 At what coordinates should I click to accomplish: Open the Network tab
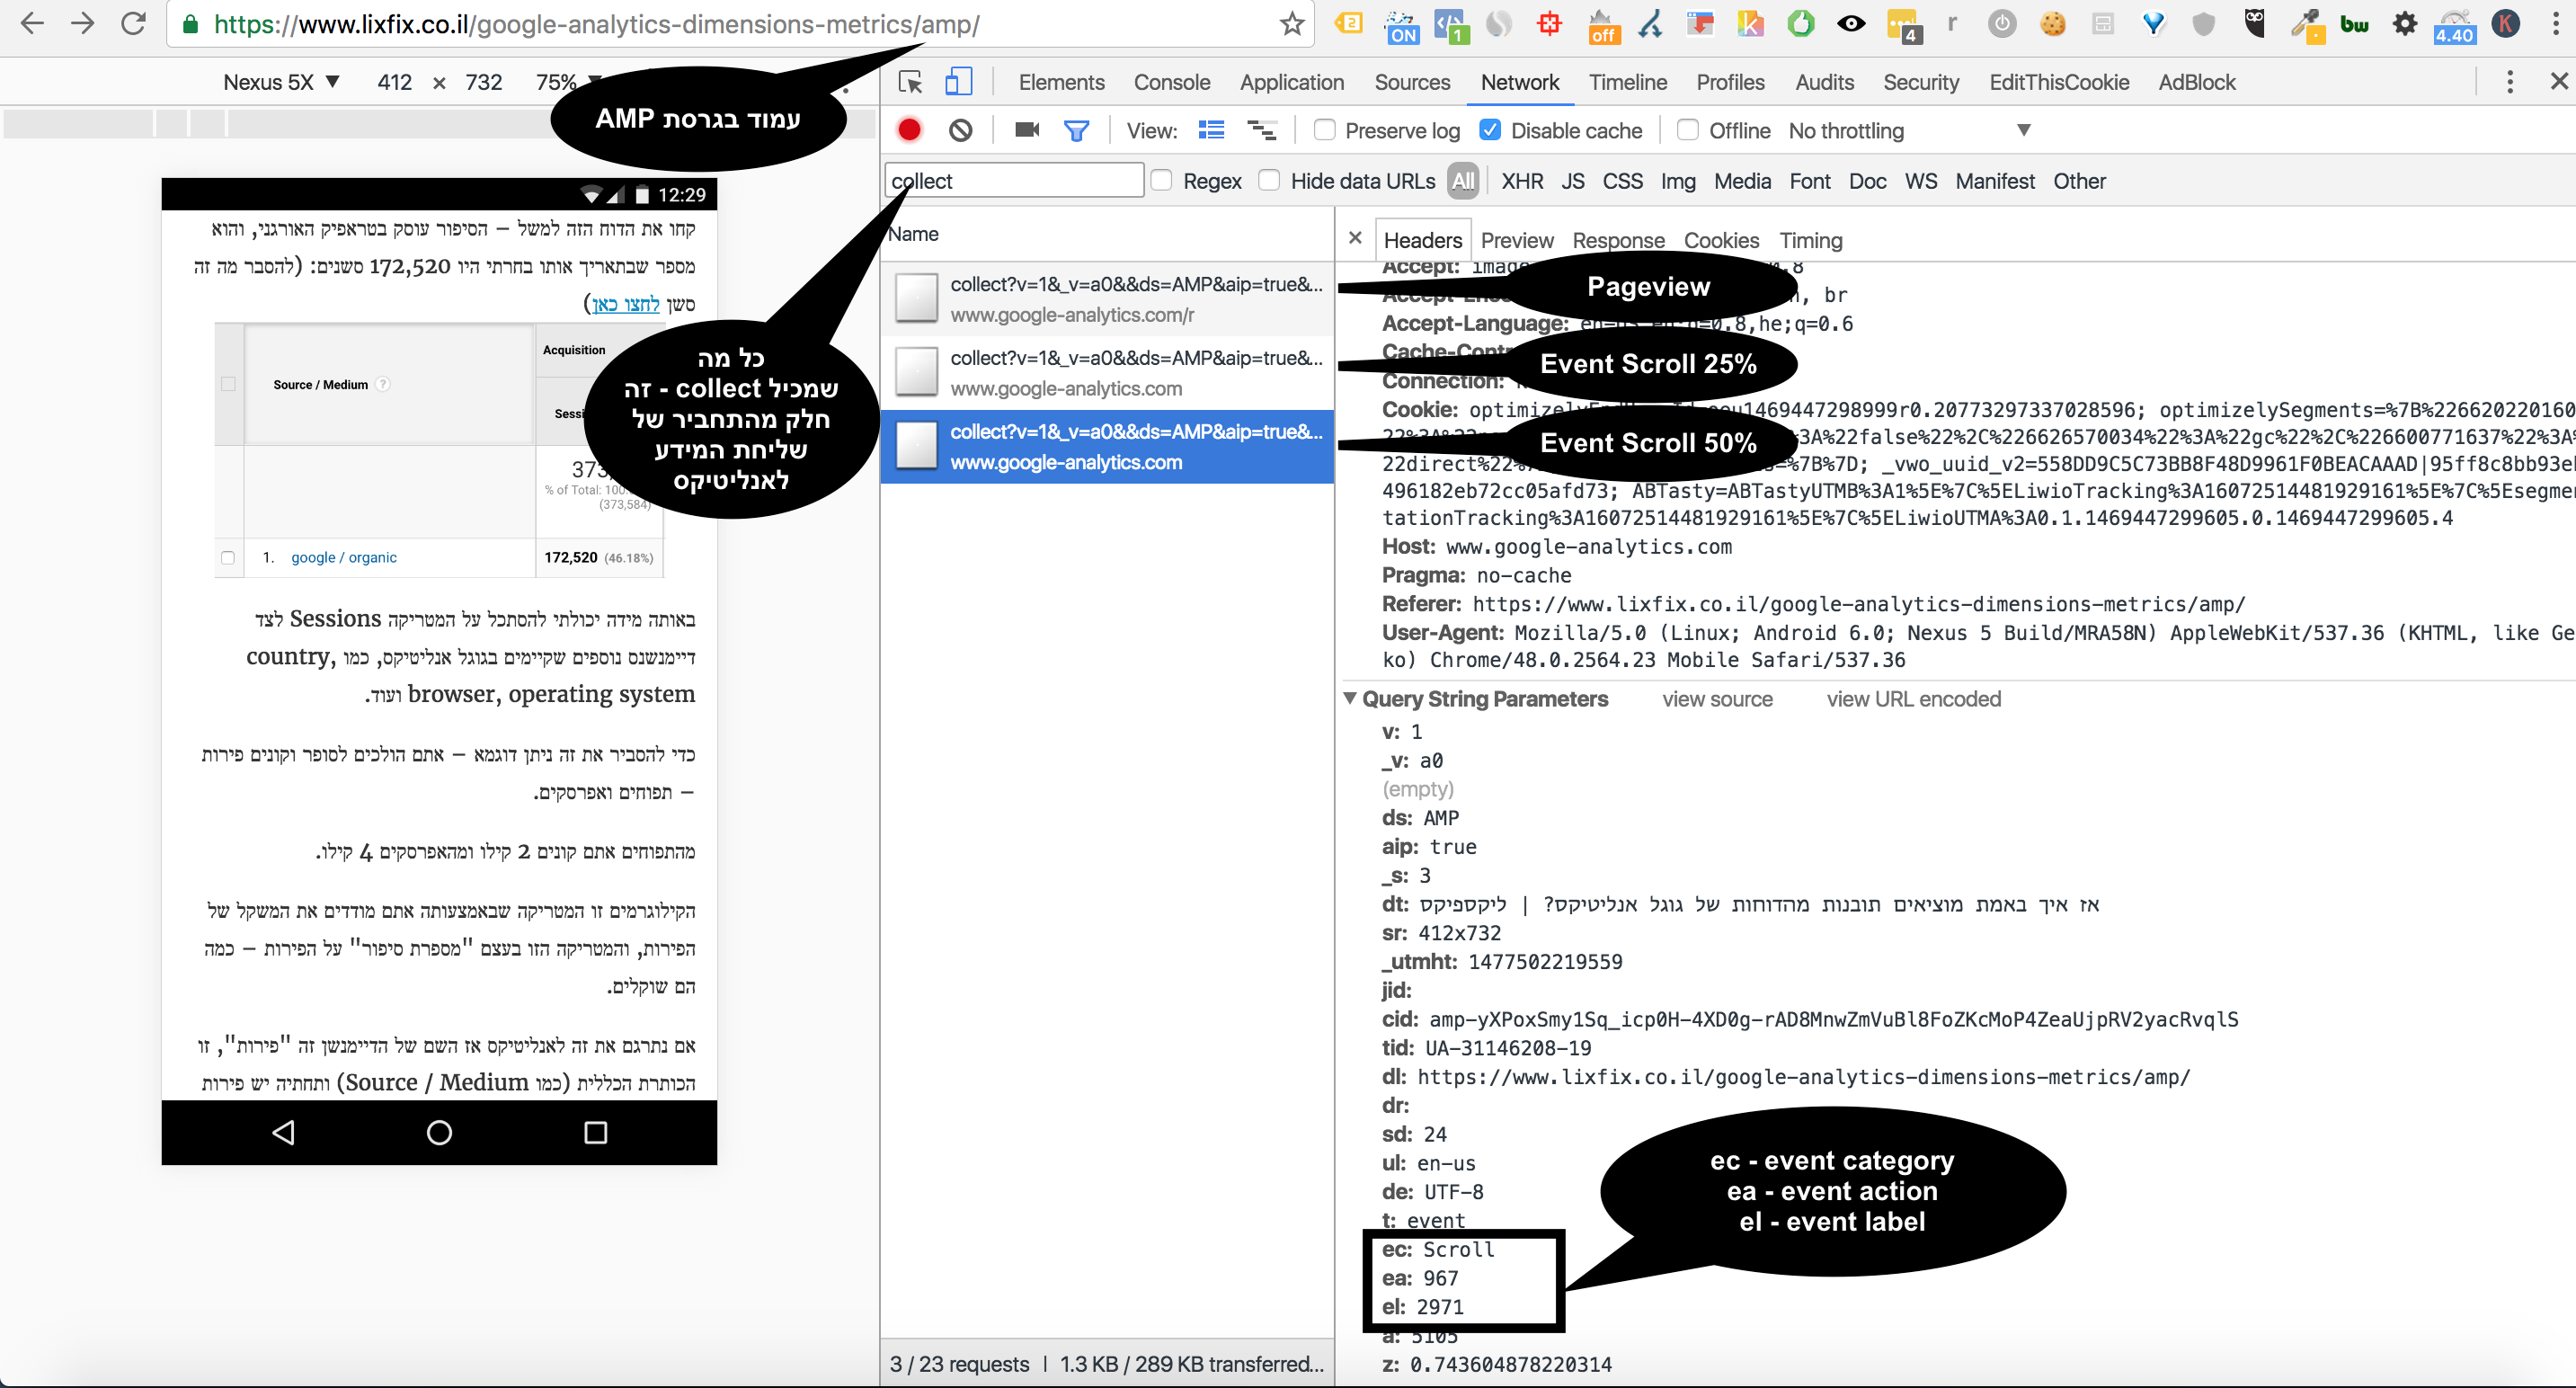pyautogui.click(x=1519, y=82)
